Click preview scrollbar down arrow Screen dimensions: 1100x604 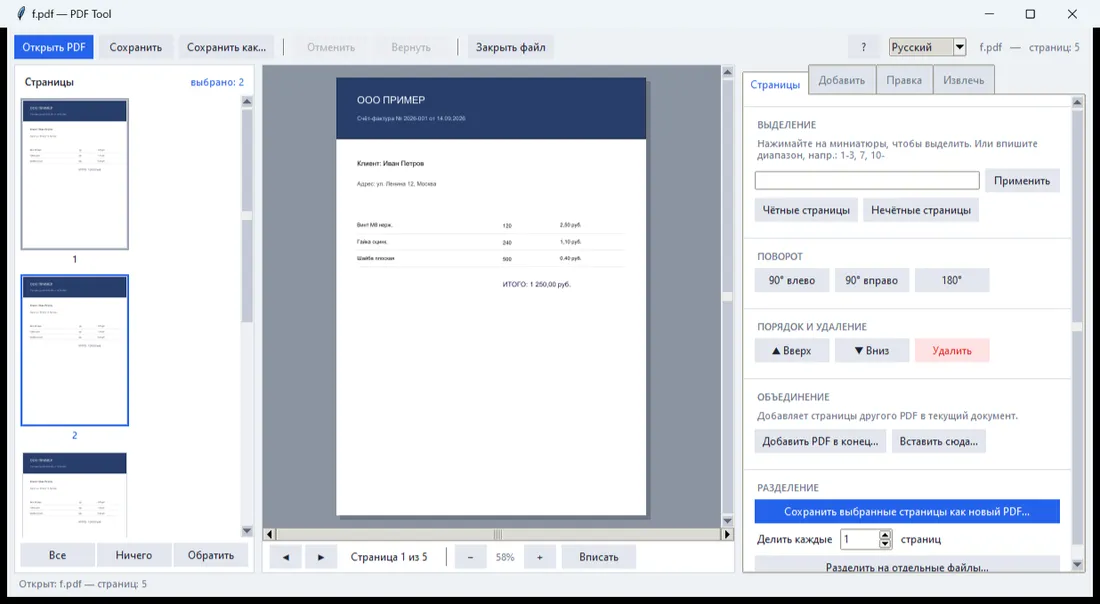727,521
